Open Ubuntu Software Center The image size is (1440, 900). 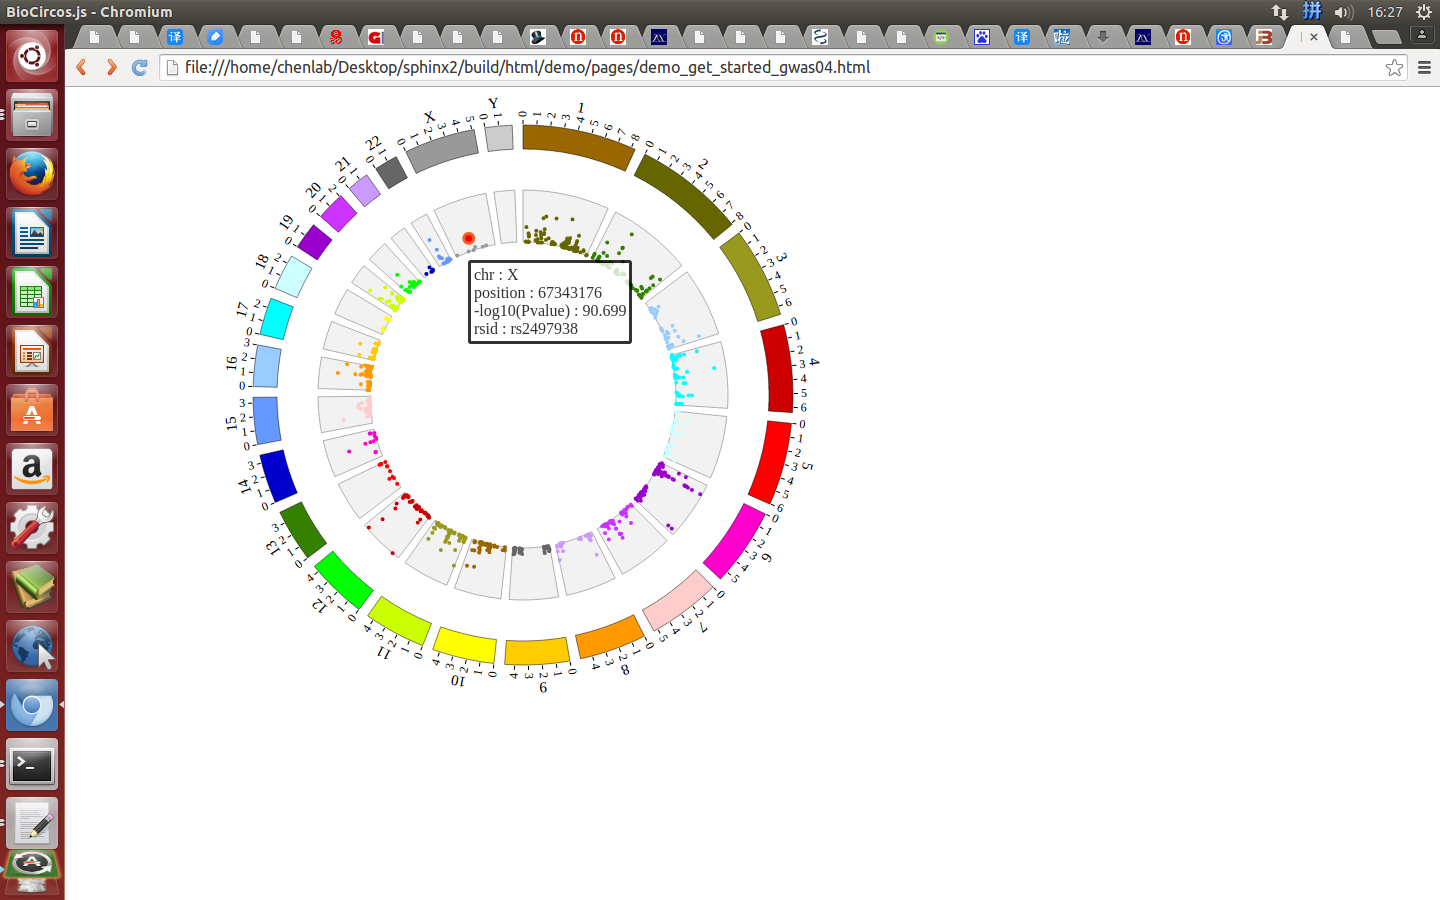pyautogui.click(x=32, y=410)
